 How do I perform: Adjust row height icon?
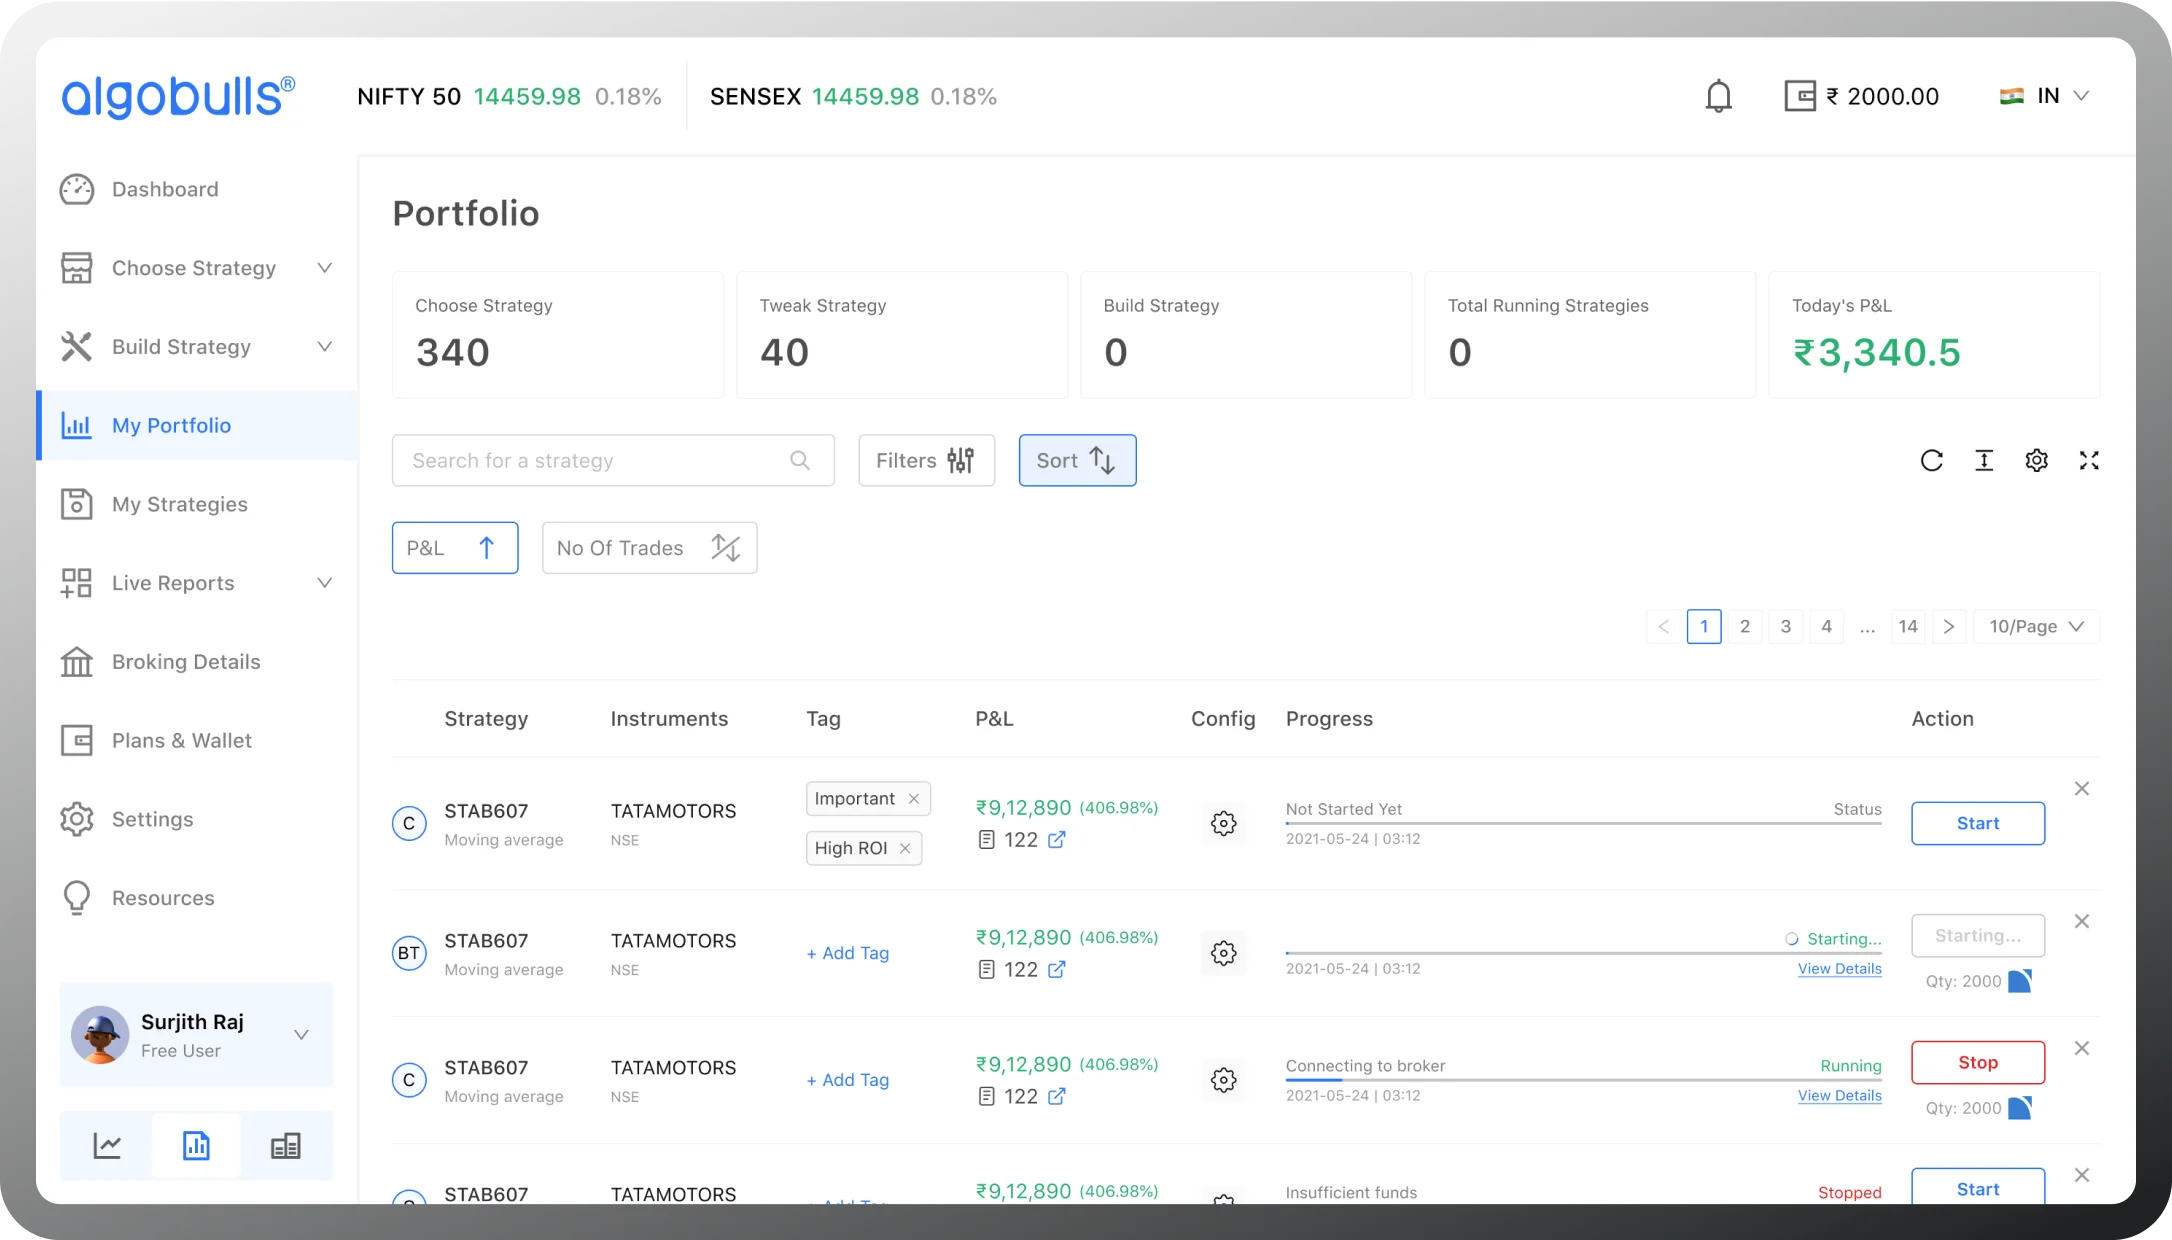tap(1984, 460)
